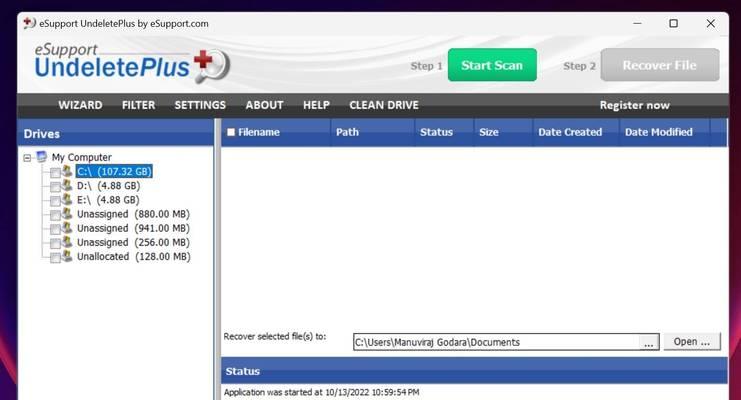Minimize the UndeletePlus window

coord(638,23)
